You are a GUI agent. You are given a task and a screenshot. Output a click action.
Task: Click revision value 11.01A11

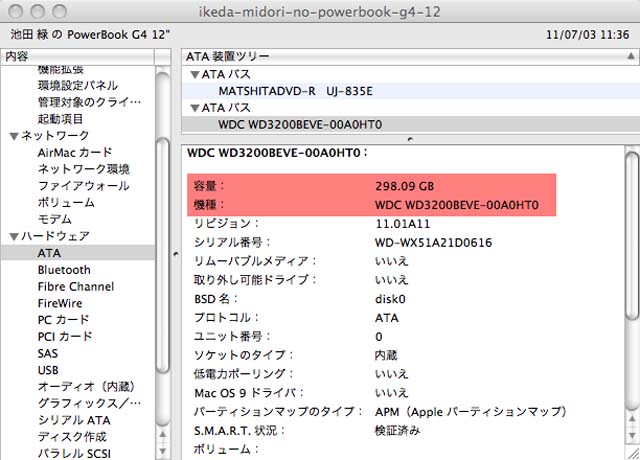click(x=402, y=224)
